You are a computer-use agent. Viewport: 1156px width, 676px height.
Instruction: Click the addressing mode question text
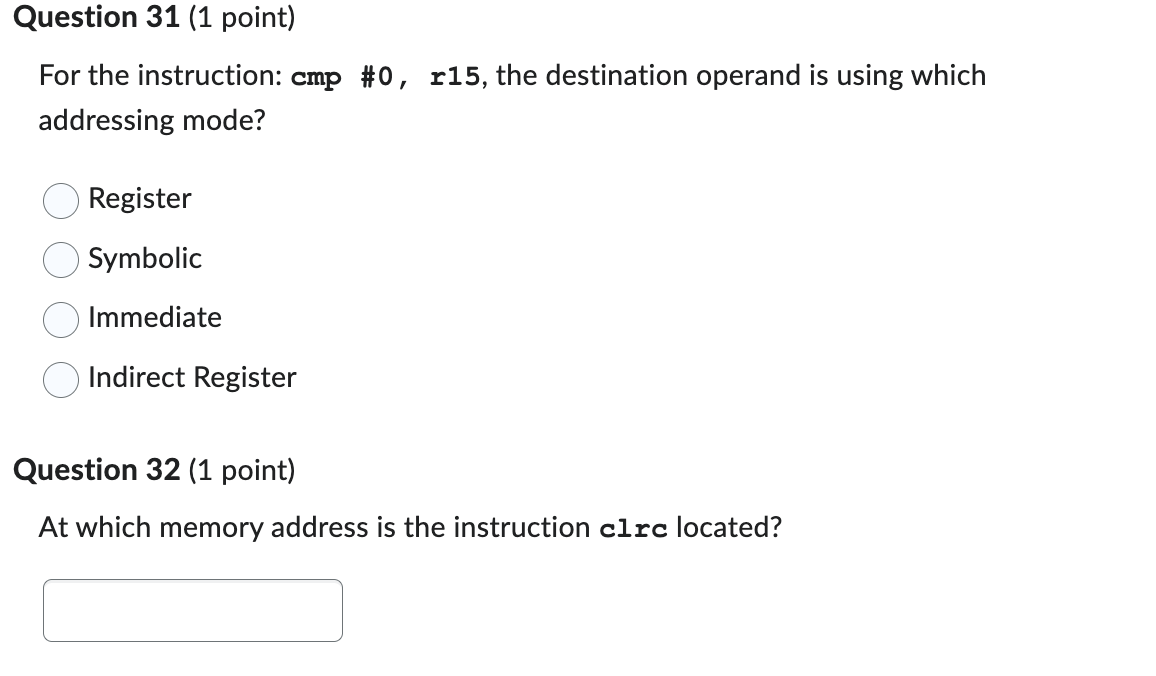tap(152, 120)
